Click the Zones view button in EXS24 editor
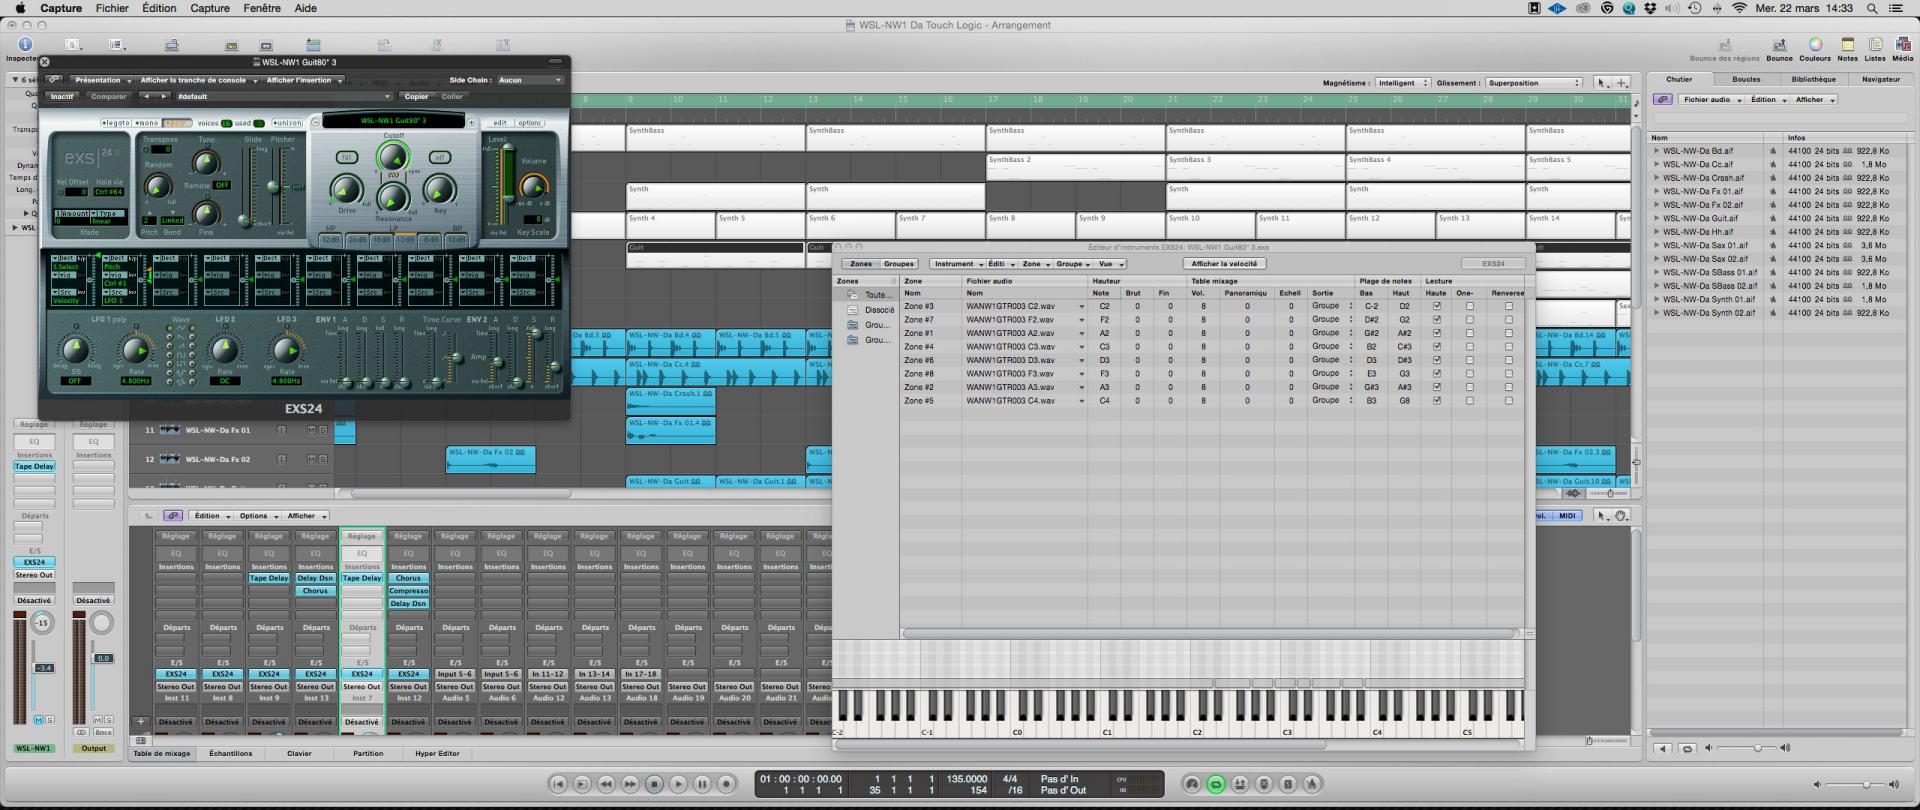Screen dimensions: 1920x810 (860, 264)
